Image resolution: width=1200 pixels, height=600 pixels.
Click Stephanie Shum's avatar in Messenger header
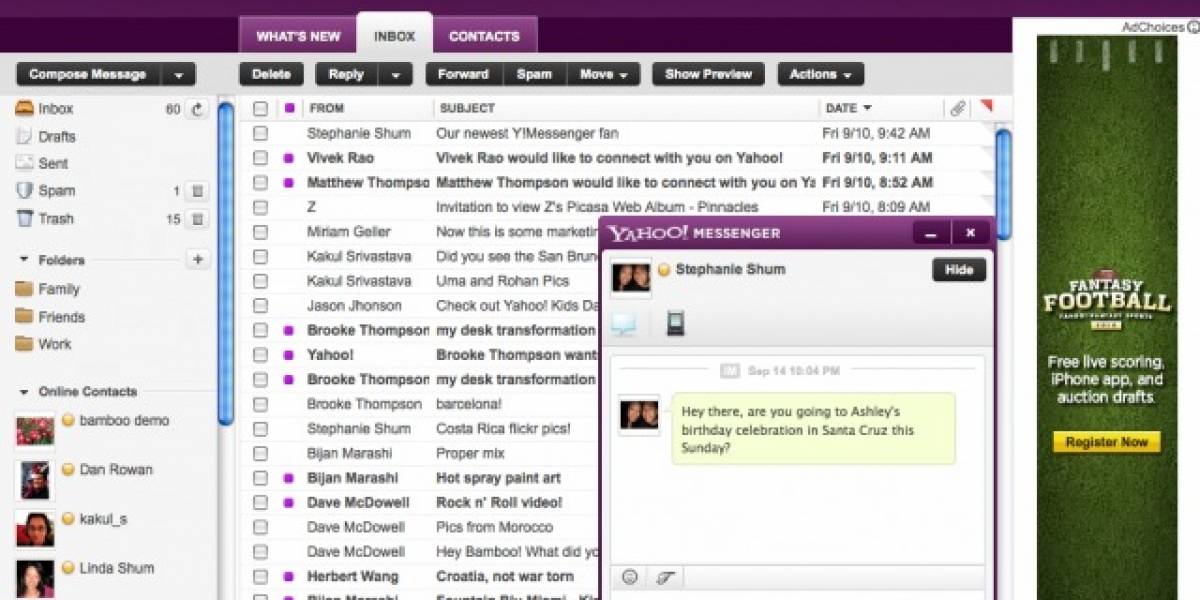click(631, 277)
